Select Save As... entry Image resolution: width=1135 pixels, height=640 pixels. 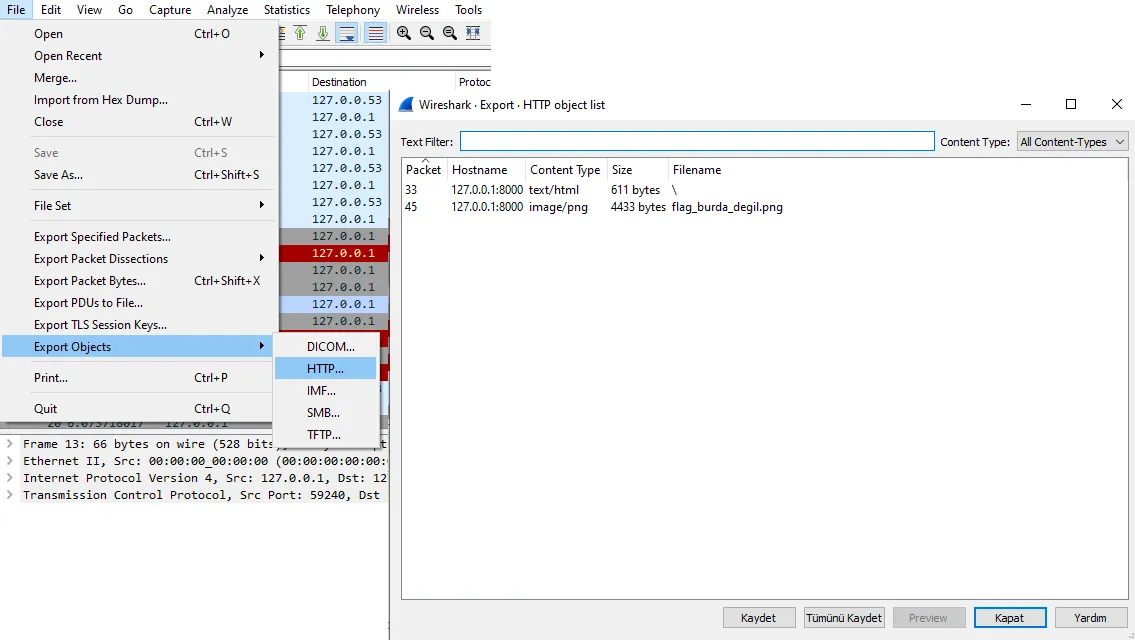pos(139,174)
